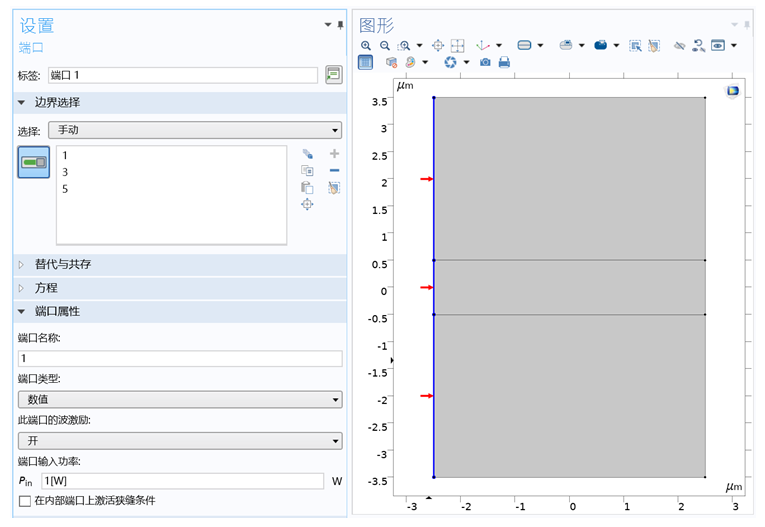The image size is (765, 527).
Task: Click the copy selection icon
Action: tap(307, 171)
